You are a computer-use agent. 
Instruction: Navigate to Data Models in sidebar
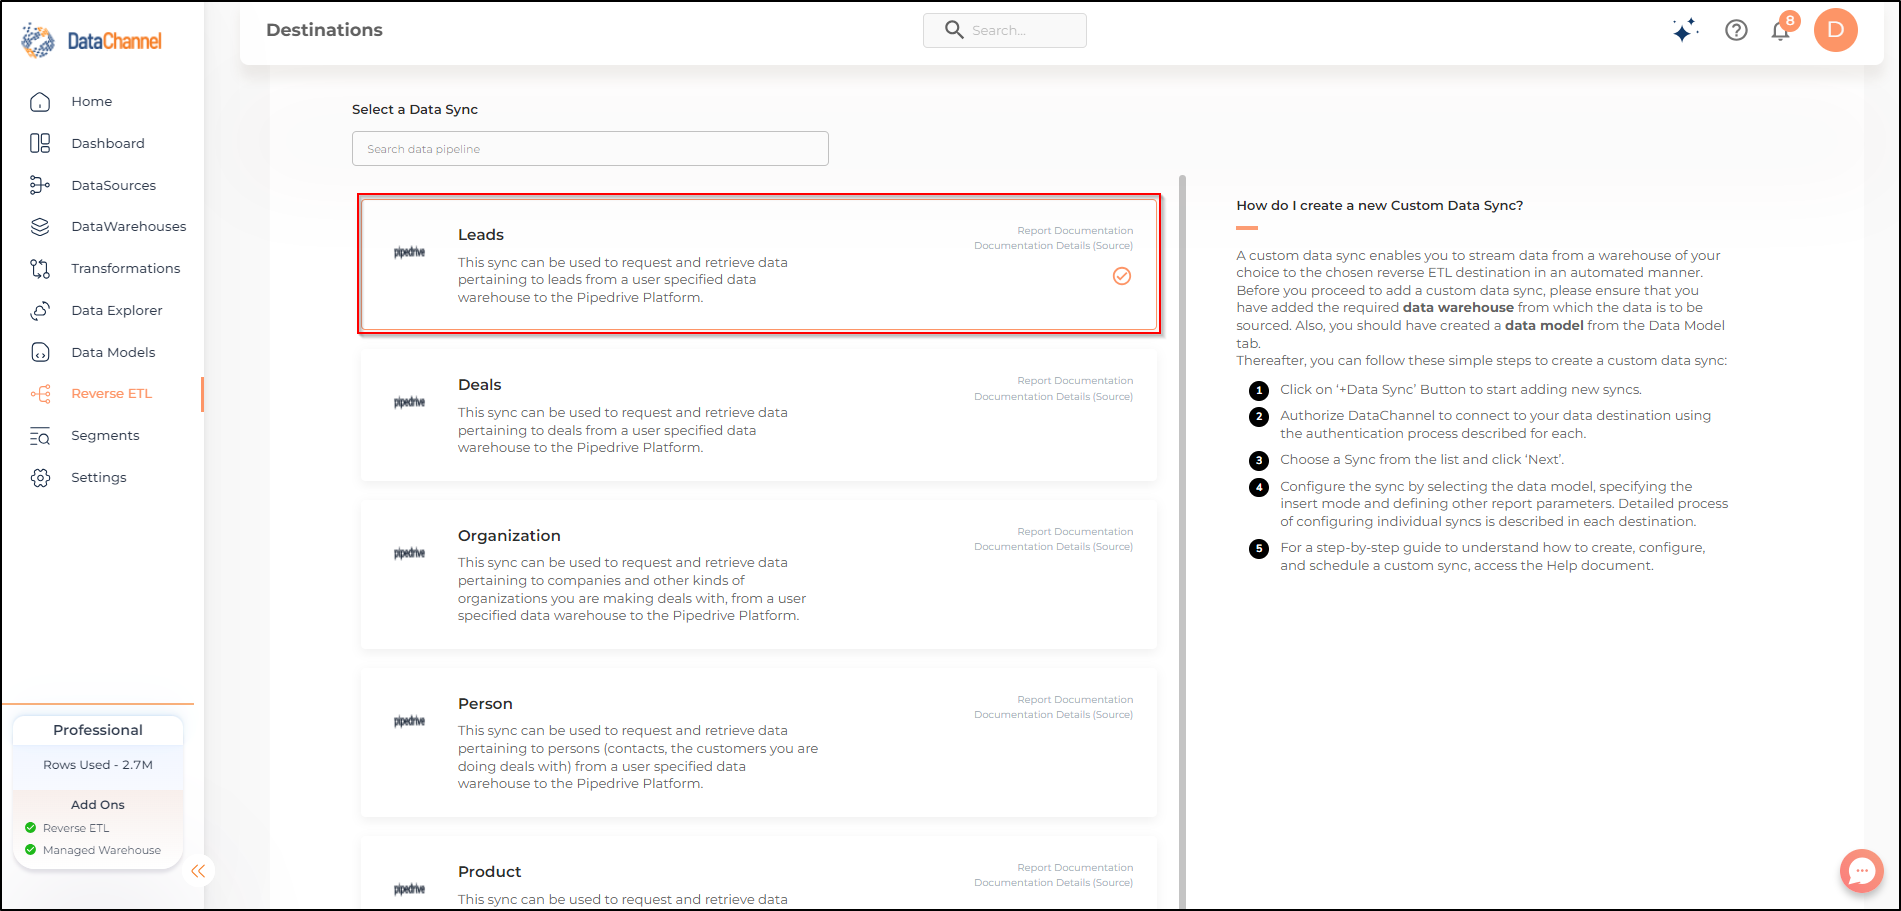(113, 352)
